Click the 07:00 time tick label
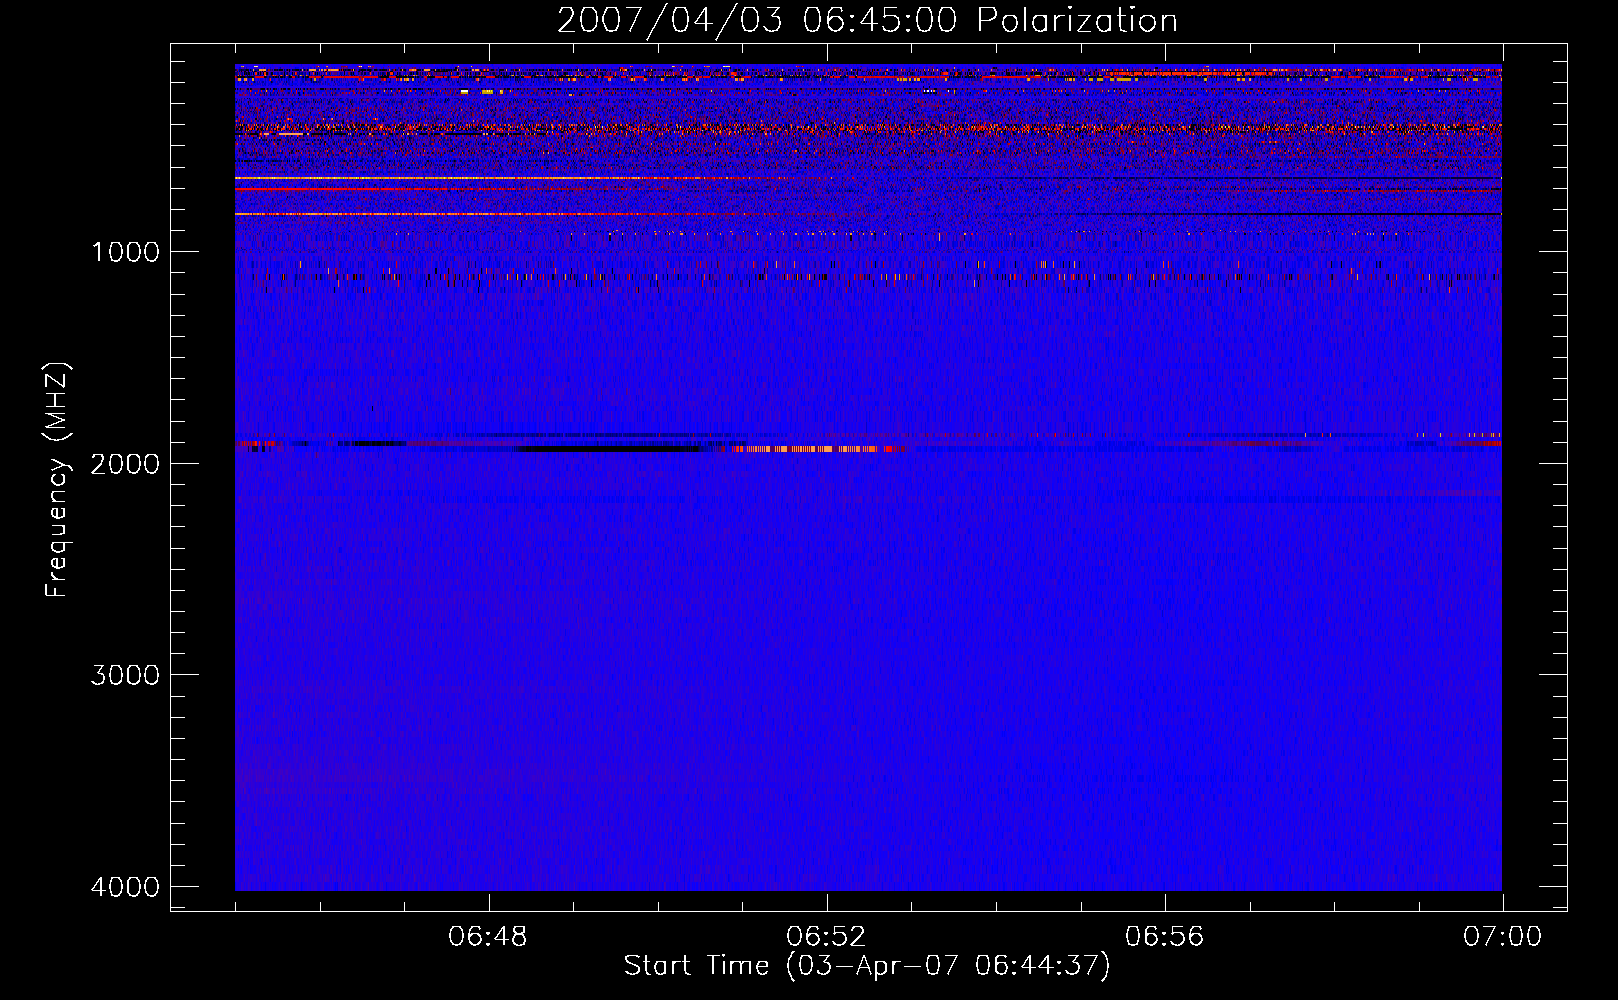This screenshot has height=1000, width=1618. (1502, 937)
